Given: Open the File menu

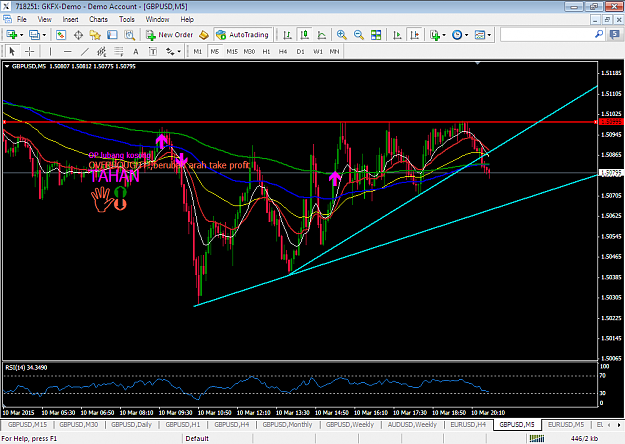Looking at the screenshot, I should (x=22, y=19).
